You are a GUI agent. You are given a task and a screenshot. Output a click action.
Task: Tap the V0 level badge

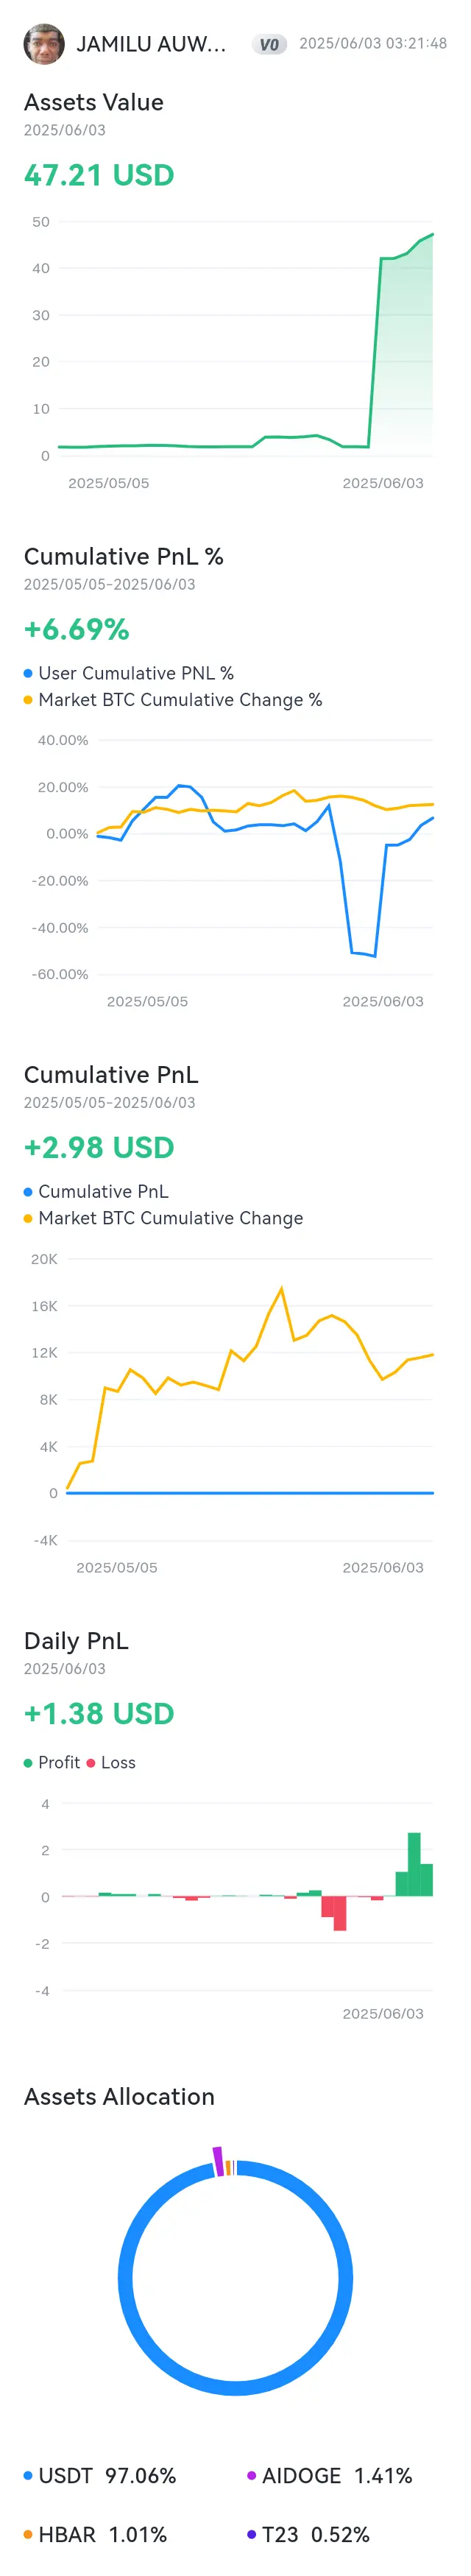[269, 44]
